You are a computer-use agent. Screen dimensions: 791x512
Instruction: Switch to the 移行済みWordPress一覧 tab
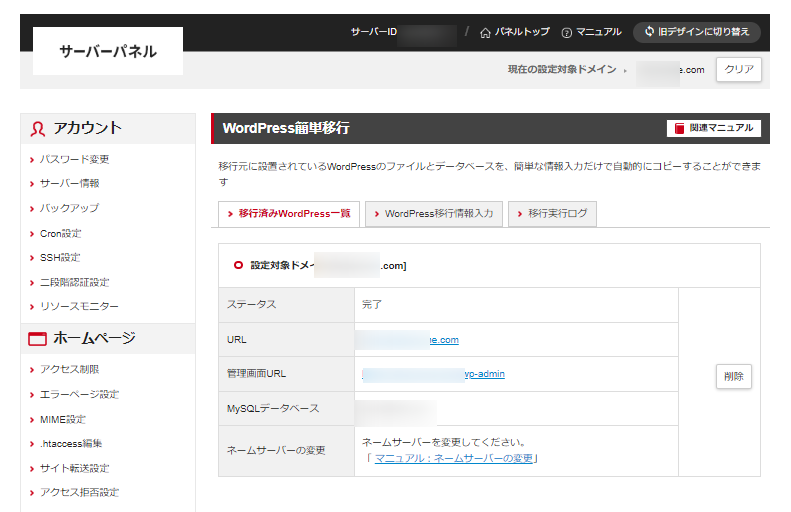point(288,214)
